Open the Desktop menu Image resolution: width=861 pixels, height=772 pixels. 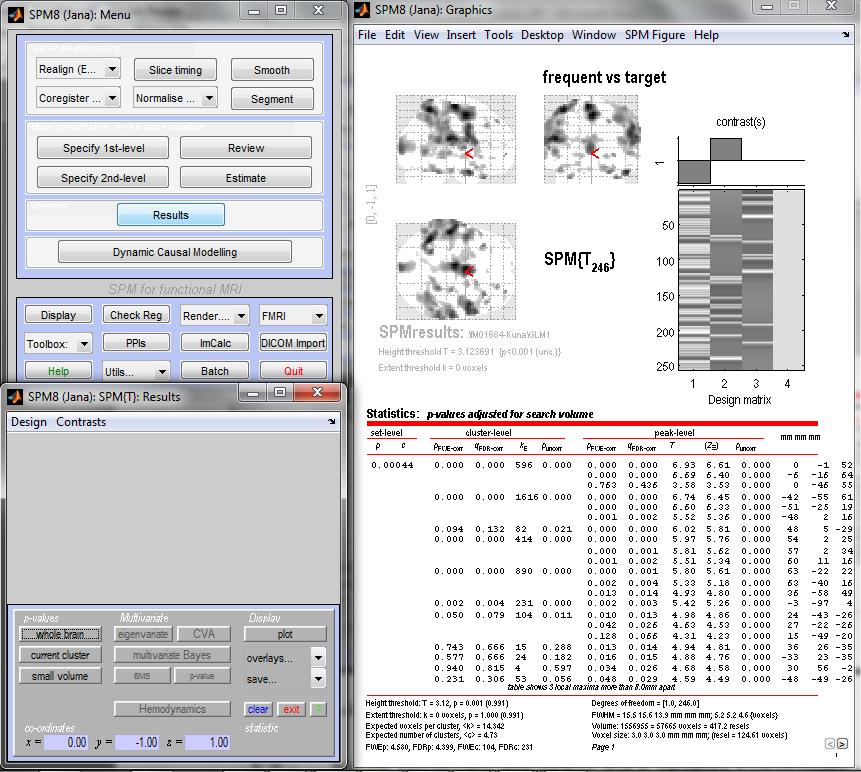tap(542, 35)
